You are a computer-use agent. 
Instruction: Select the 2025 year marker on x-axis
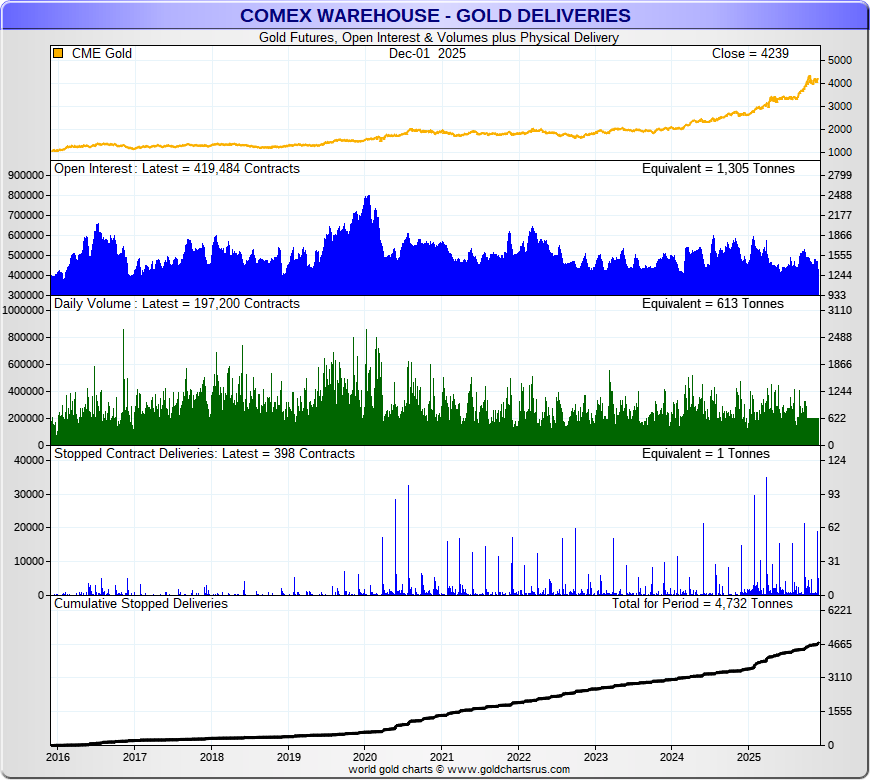749,757
